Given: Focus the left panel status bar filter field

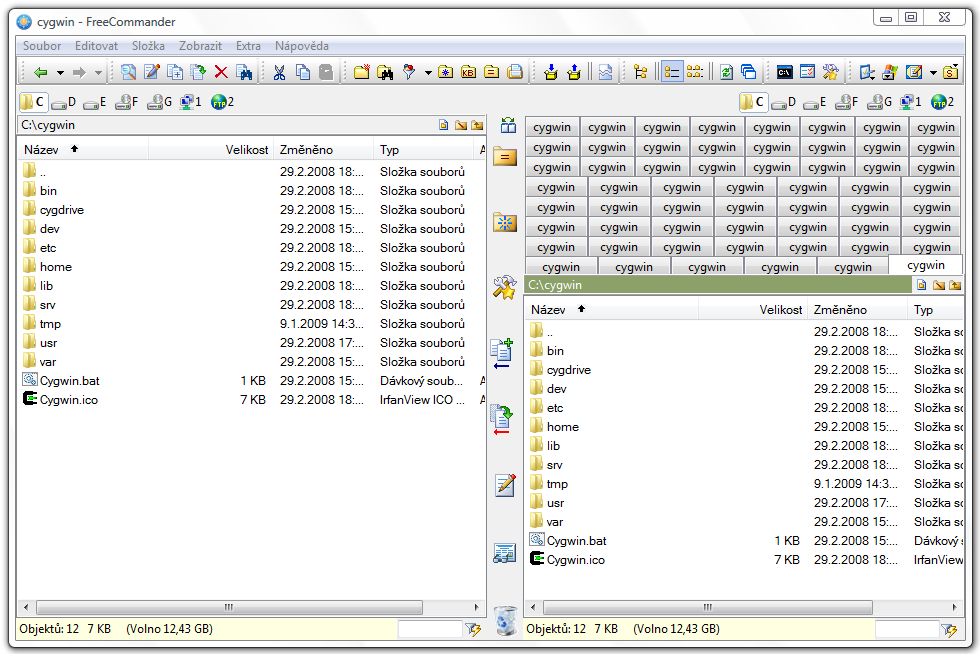Looking at the screenshot, I should point(430,629).
